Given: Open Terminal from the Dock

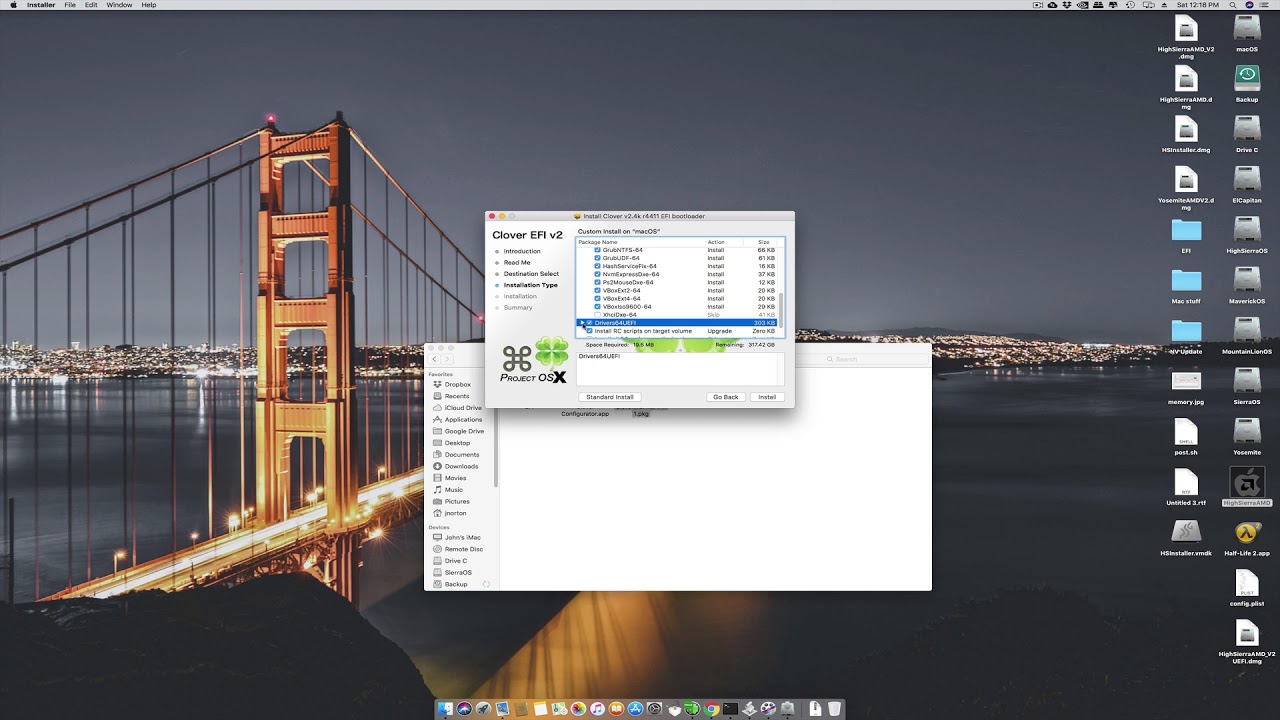Looking at the screenshot, I should (x=730, y=709).
